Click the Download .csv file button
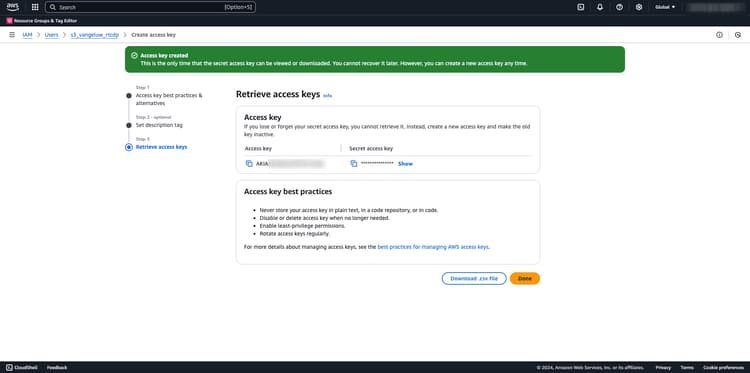 [474, 278]
